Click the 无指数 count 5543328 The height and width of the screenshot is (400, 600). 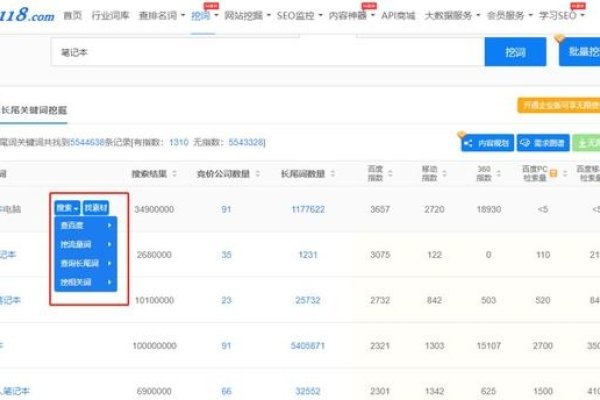point(246,142)
